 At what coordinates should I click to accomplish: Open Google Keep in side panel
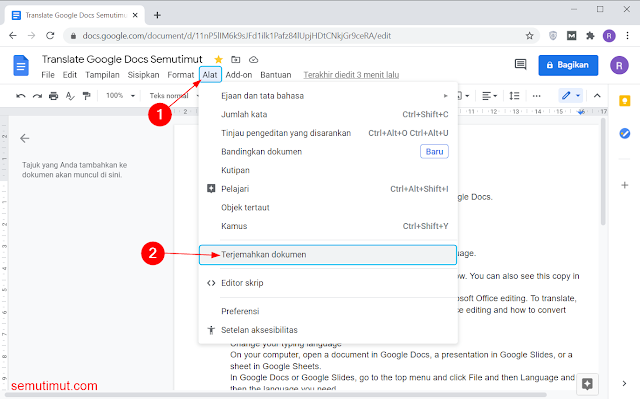[x=624, y=100]
